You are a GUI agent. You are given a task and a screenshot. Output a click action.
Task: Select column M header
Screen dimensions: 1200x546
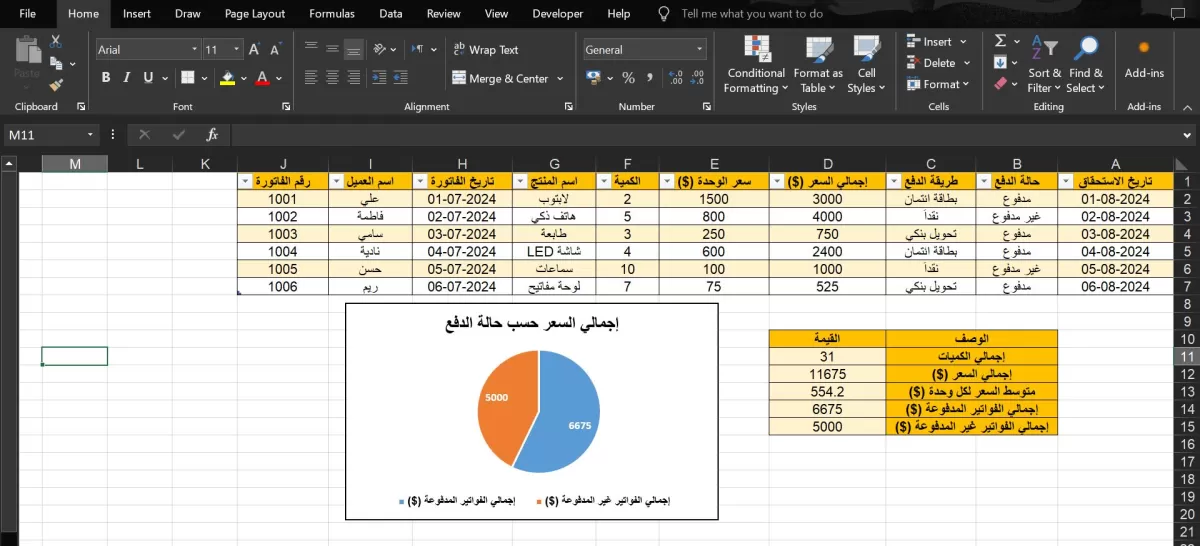(75, 164)
